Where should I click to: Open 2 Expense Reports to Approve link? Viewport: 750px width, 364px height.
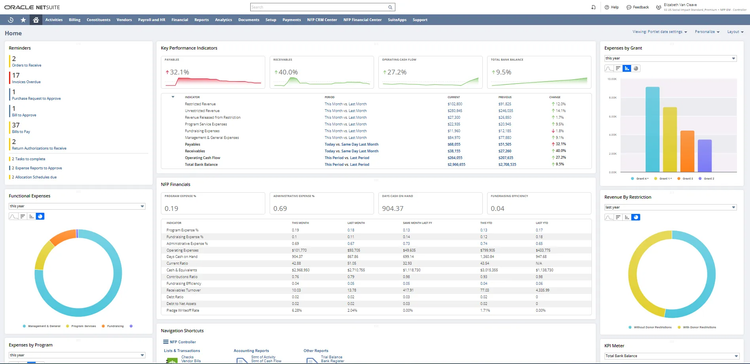36,168
